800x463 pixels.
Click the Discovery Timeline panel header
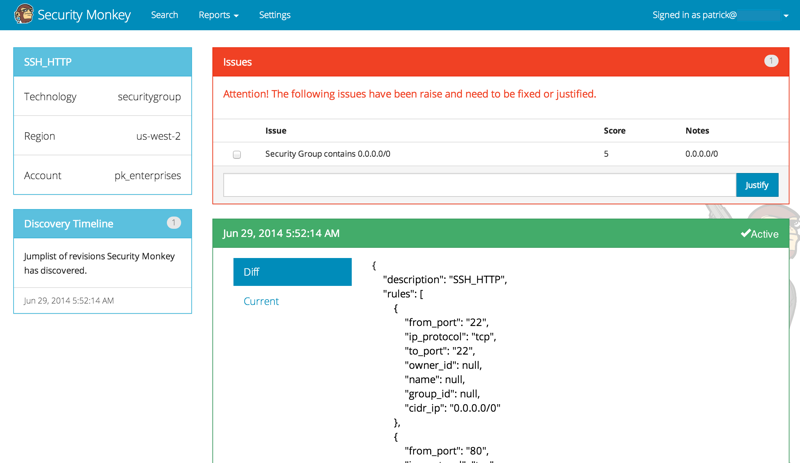point(103,224)
